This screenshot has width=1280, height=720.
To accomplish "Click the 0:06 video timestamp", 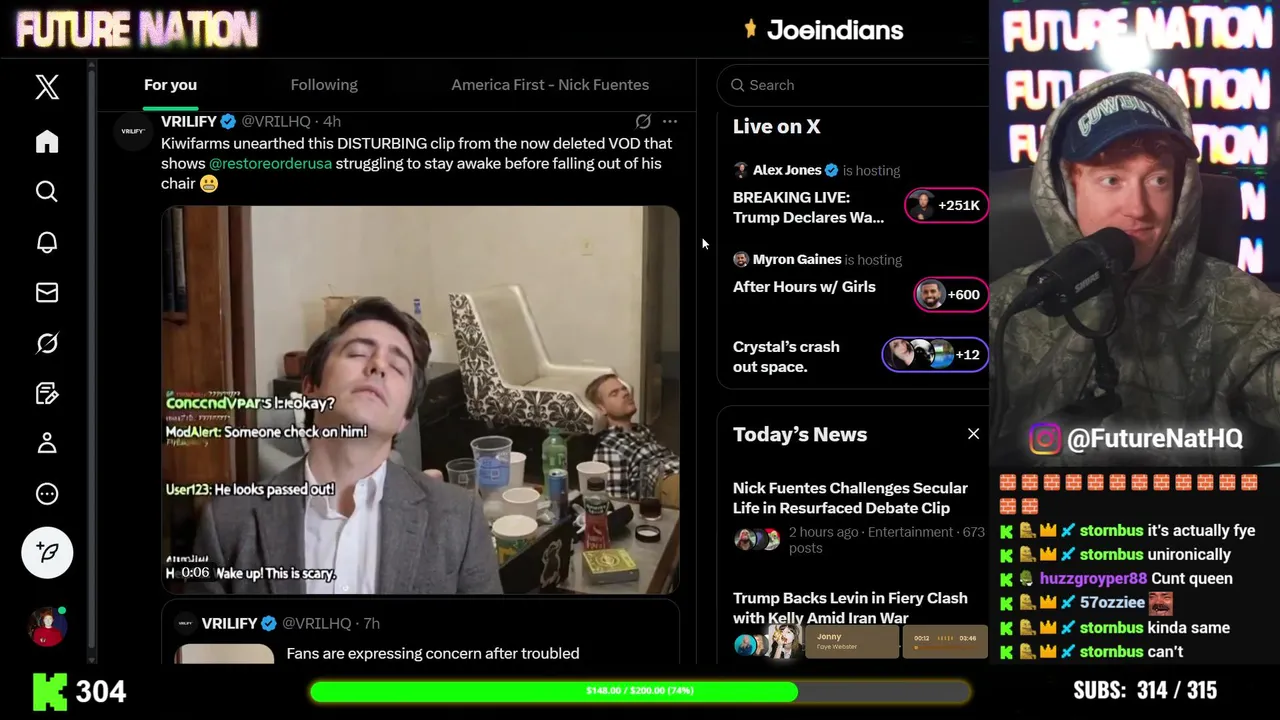I will 195,572.
